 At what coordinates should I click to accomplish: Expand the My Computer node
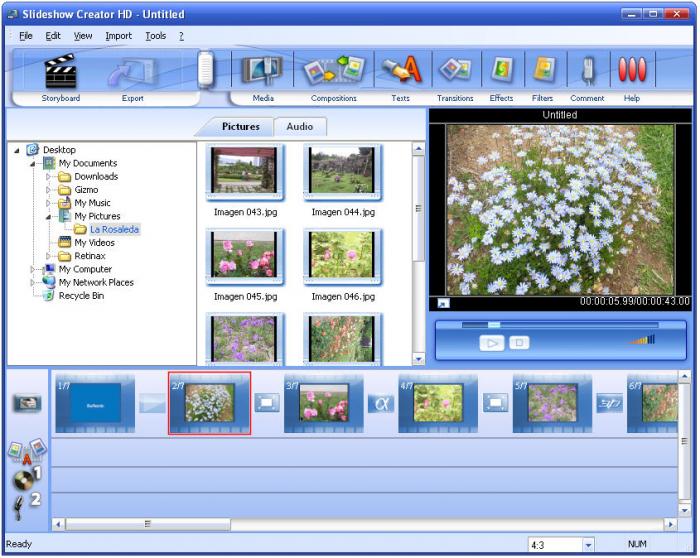(x=33, y=269)
